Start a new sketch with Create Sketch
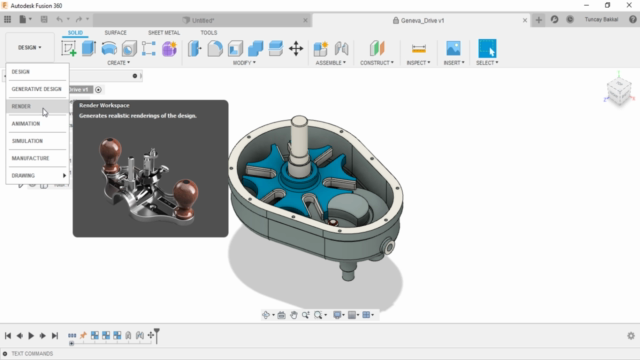 click(69, 48)
